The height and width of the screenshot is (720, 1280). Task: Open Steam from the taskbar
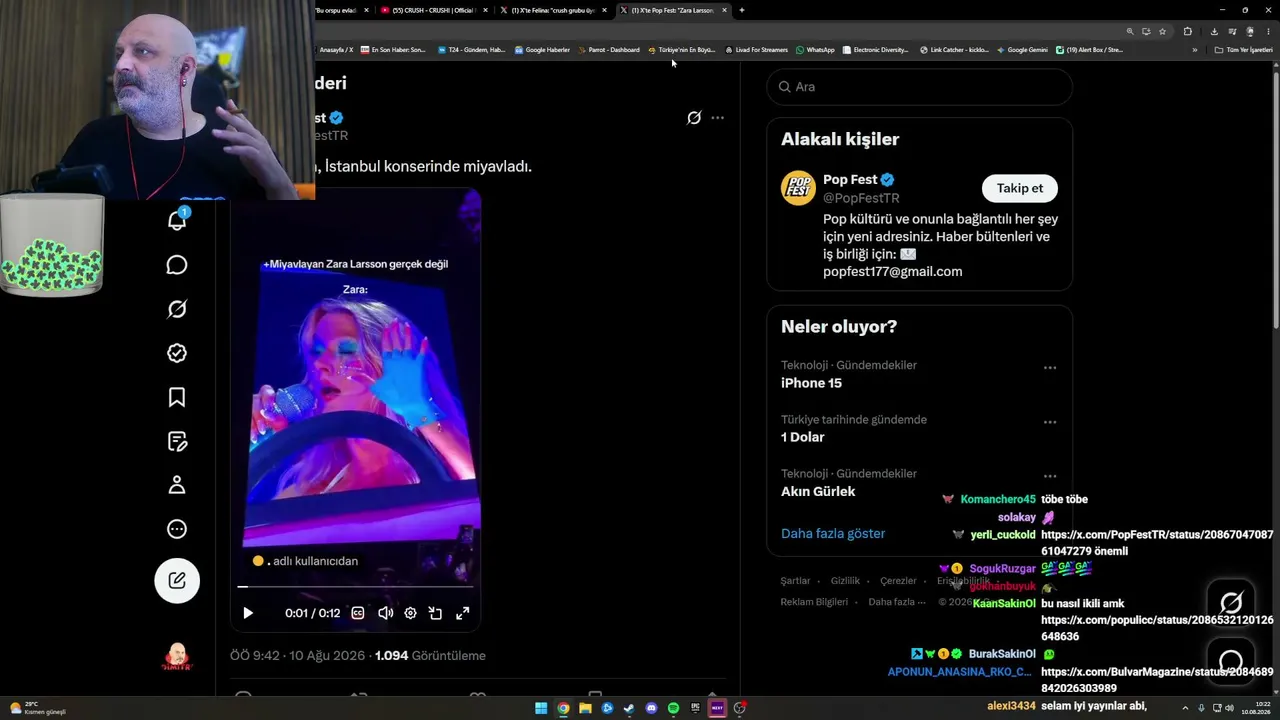[629, 708]
